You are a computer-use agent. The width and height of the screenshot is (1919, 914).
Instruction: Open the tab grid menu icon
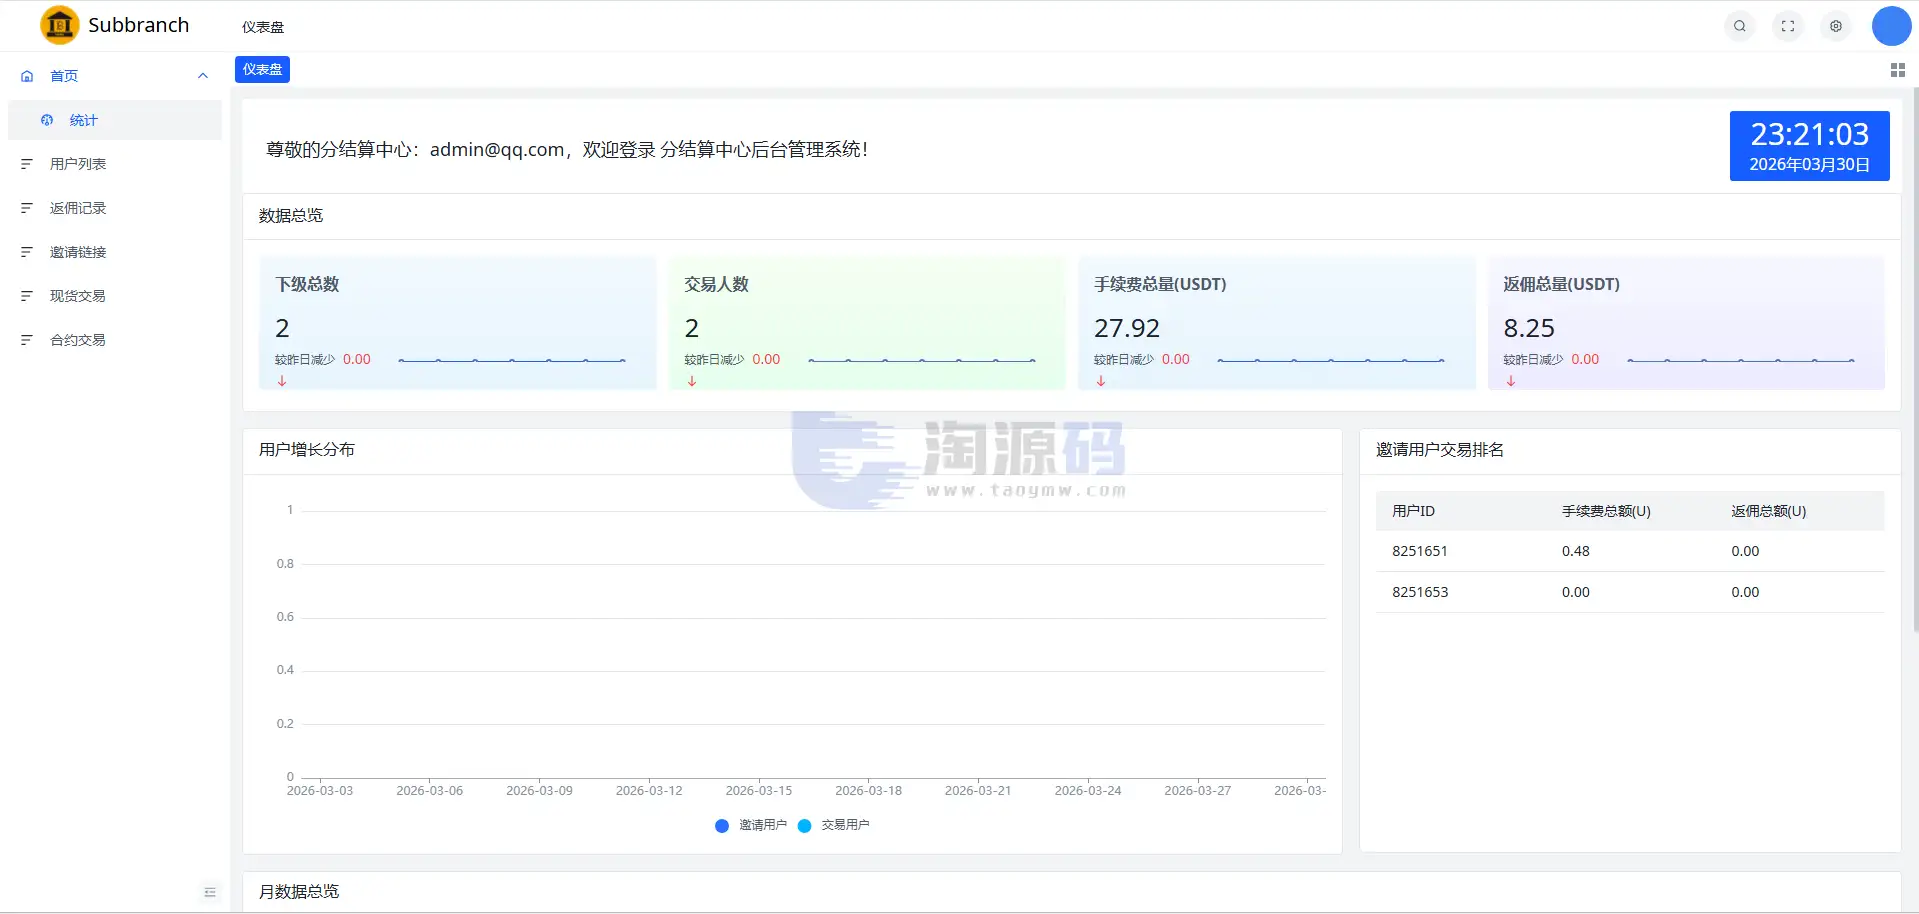coord(1897,70)
